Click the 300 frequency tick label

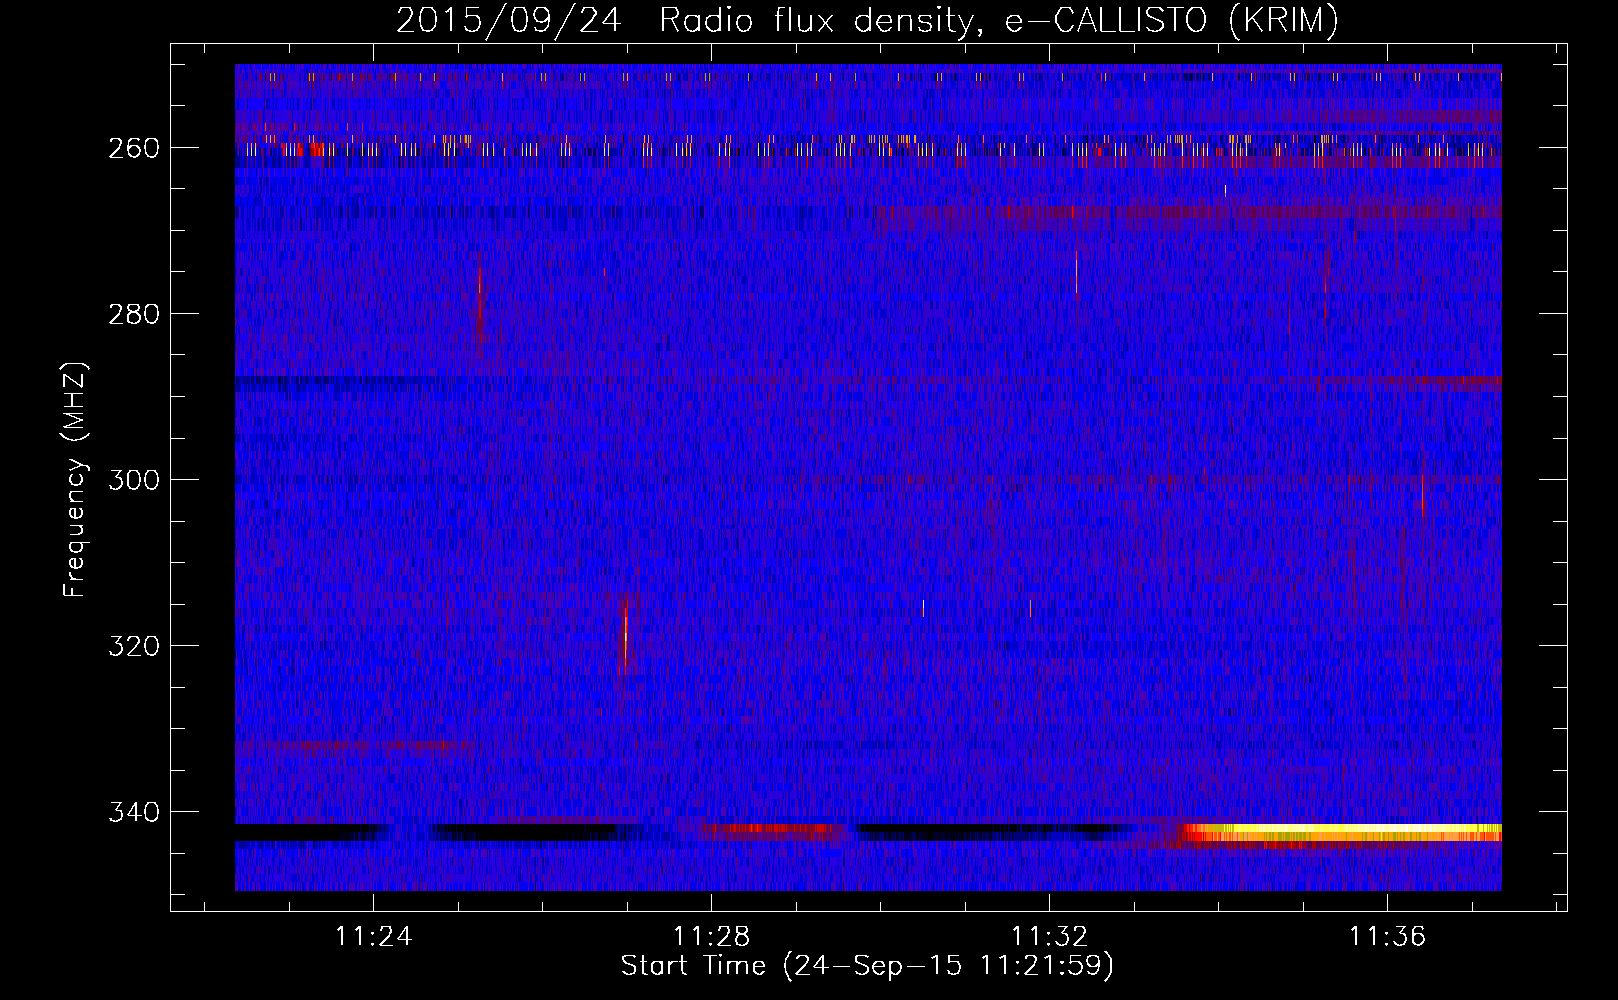[133, 480]
